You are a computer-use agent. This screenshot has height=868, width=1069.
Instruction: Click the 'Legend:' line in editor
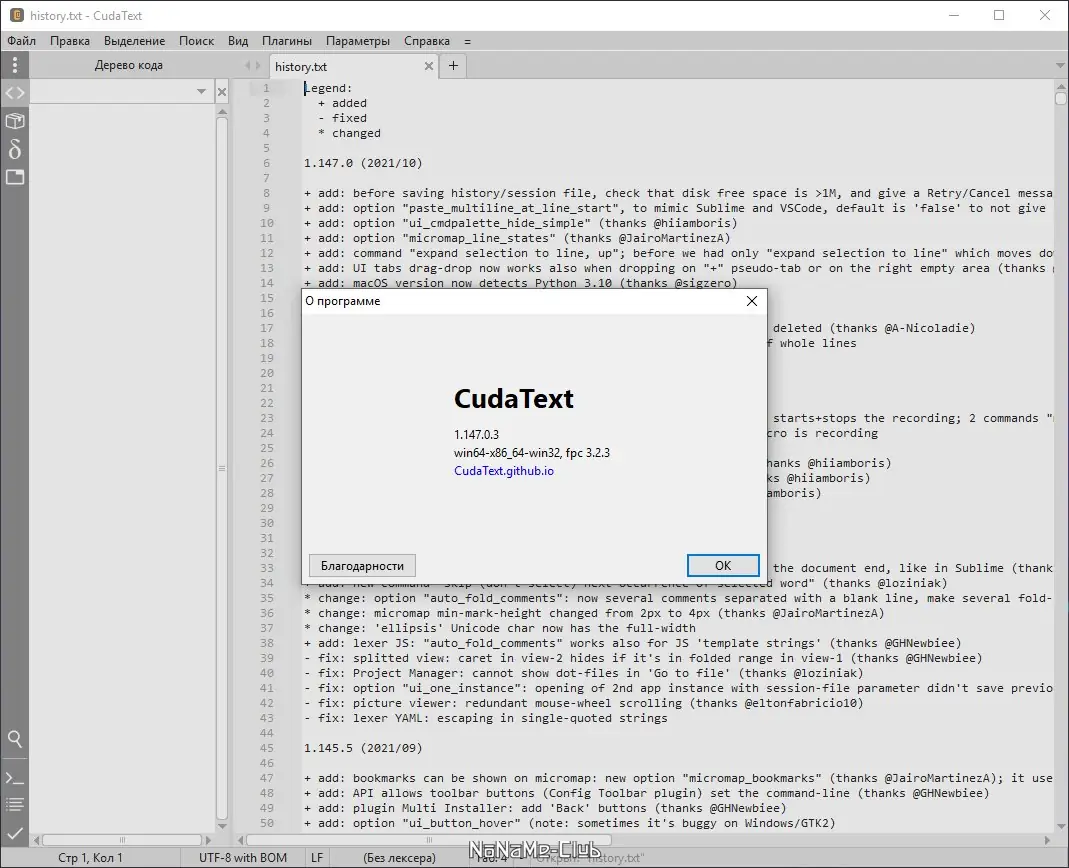[328, 89]
